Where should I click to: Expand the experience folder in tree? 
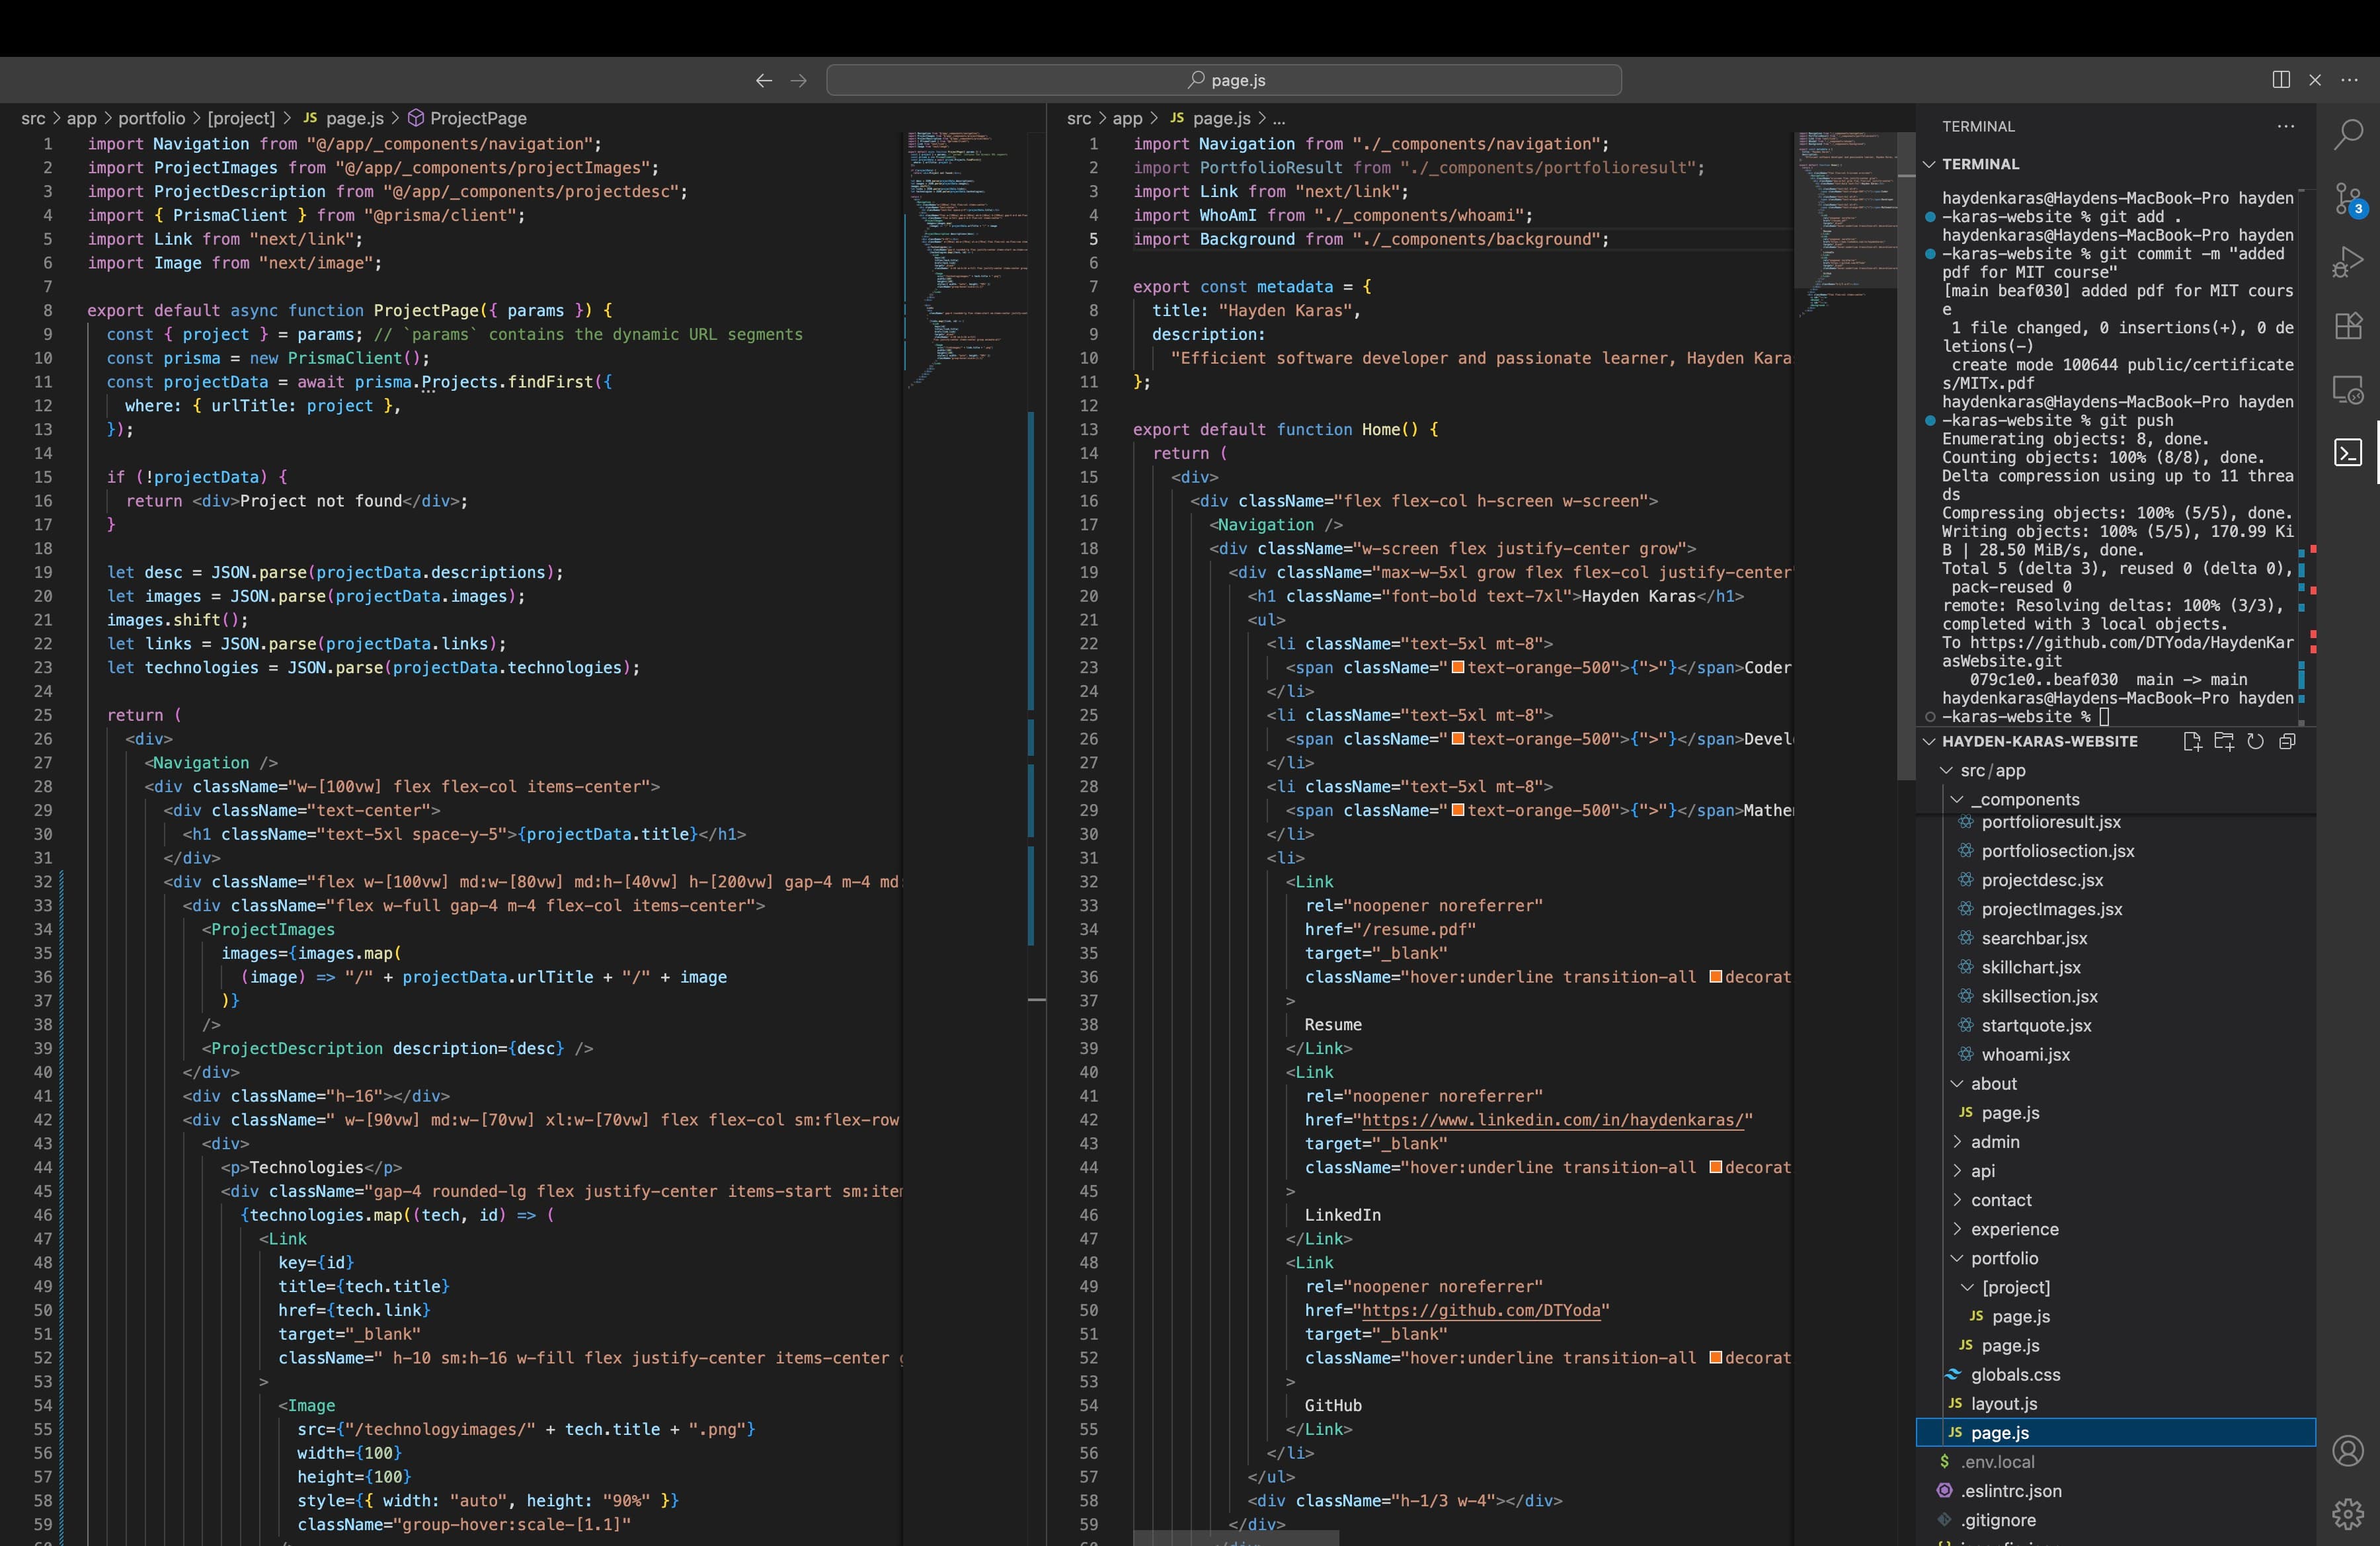click(2014, 1229)
